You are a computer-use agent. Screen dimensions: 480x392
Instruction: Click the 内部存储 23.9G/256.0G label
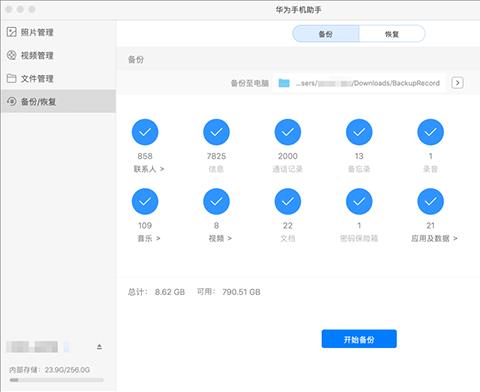tap(50, 370)
